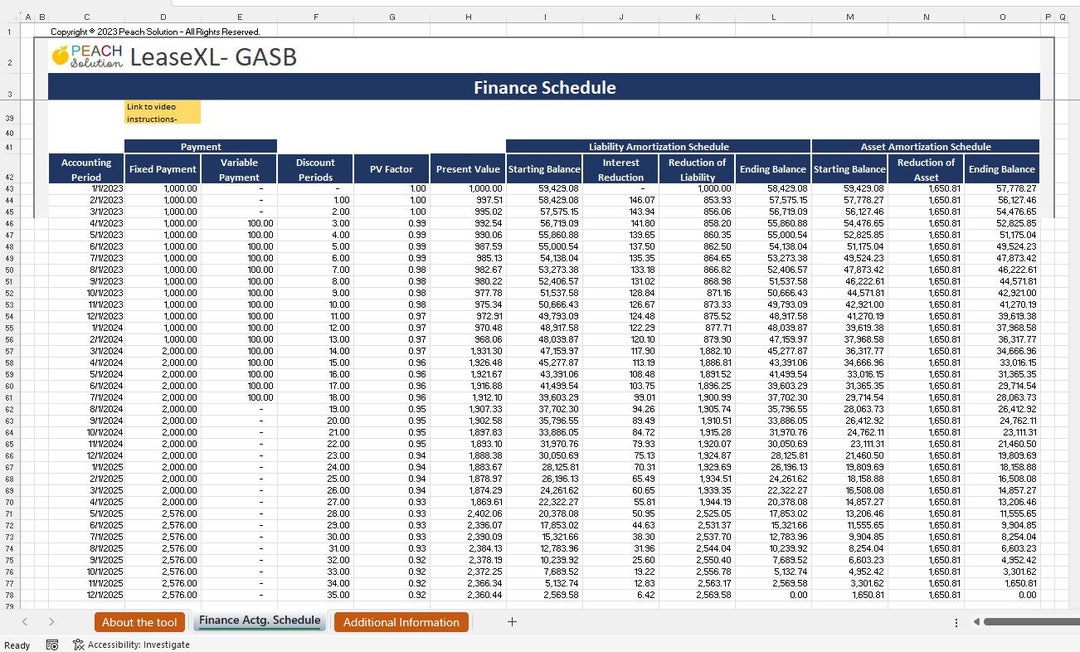
Task: Click the Finance Schedule title cell
Action: [544, 88]
